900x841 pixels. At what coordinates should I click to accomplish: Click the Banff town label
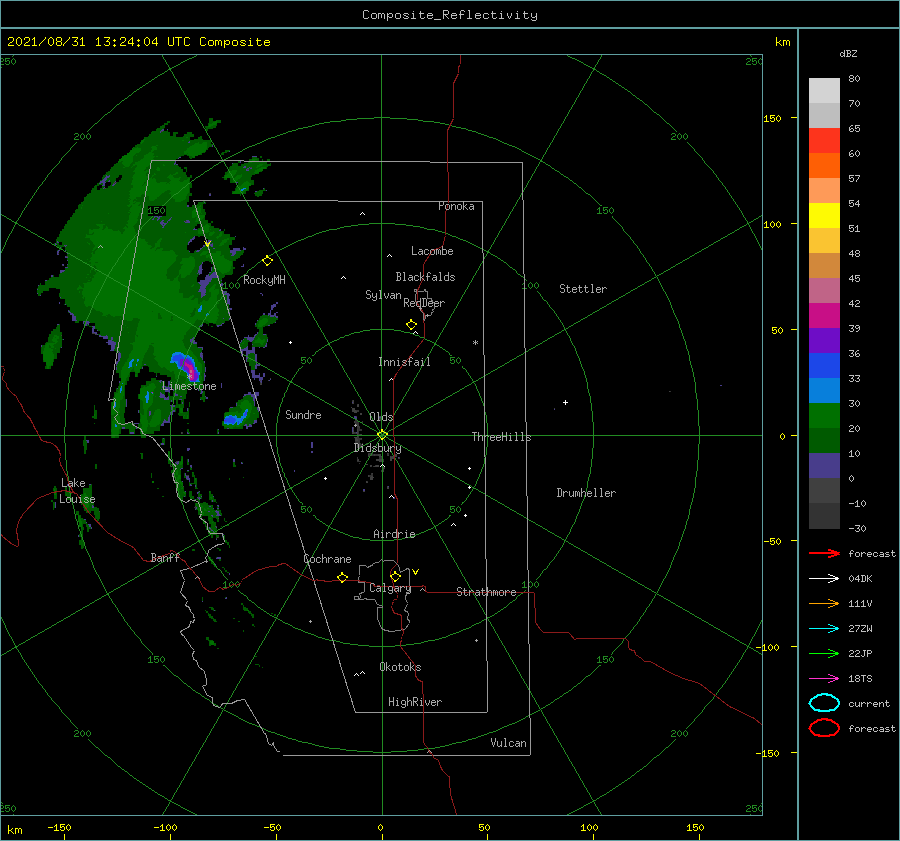point(165,557)
